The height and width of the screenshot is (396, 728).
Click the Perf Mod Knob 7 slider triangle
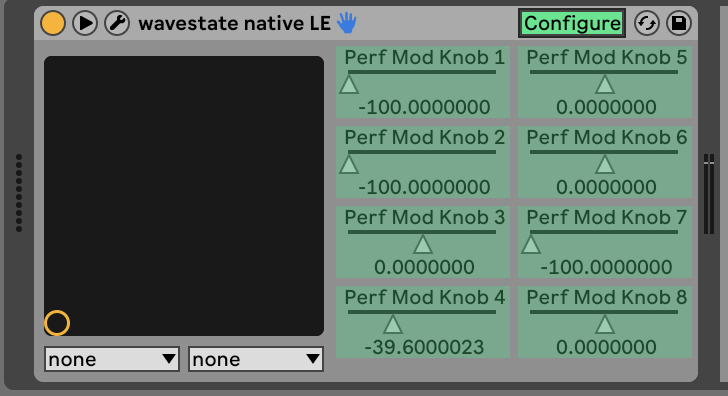[x=531, y=245]
